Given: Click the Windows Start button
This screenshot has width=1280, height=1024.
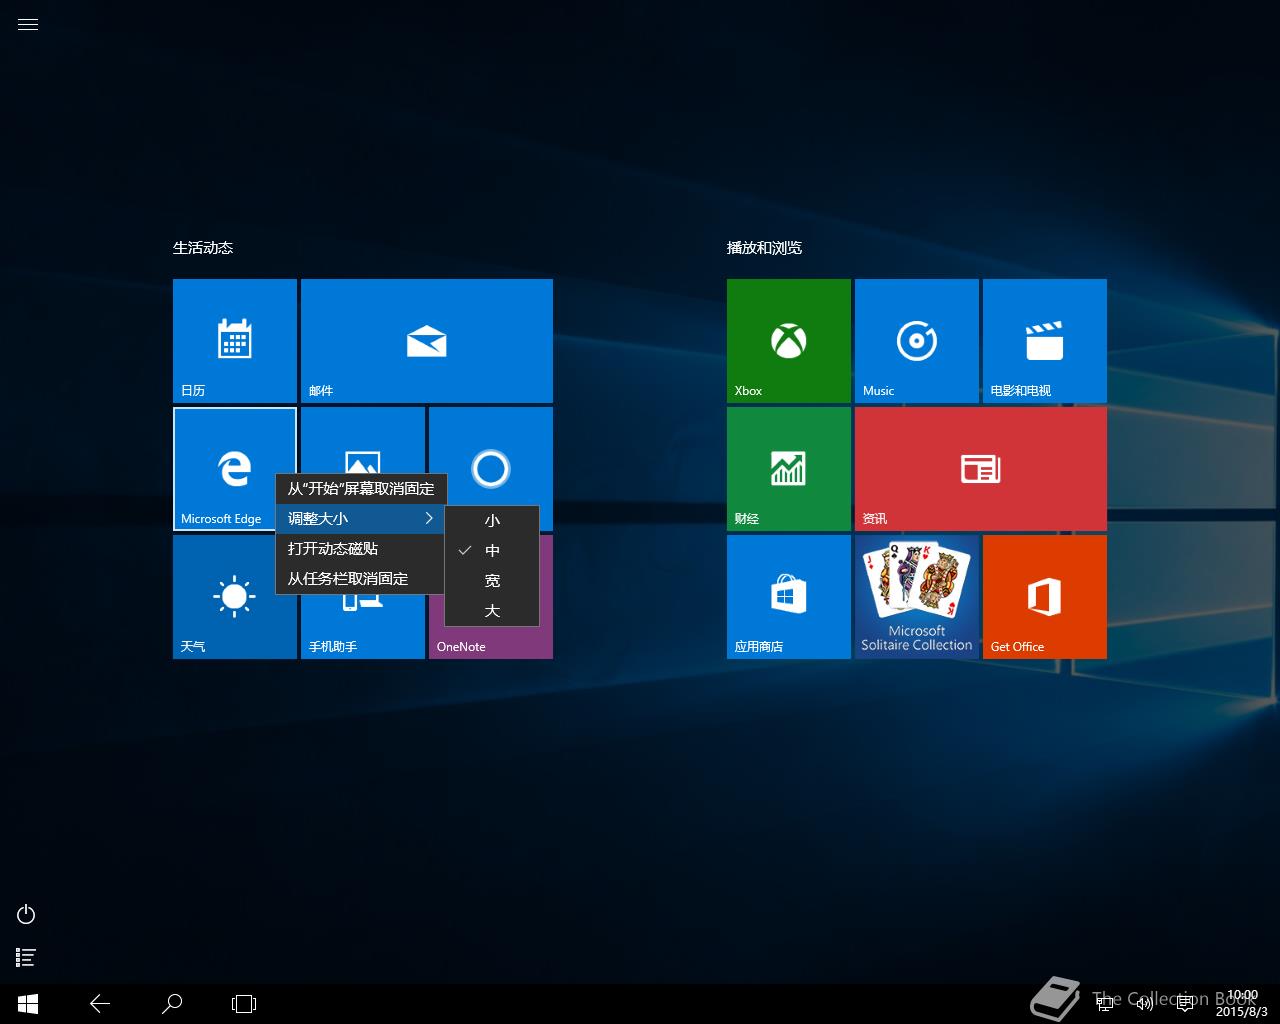Looking at the screenshot, I should (28, 1004).
